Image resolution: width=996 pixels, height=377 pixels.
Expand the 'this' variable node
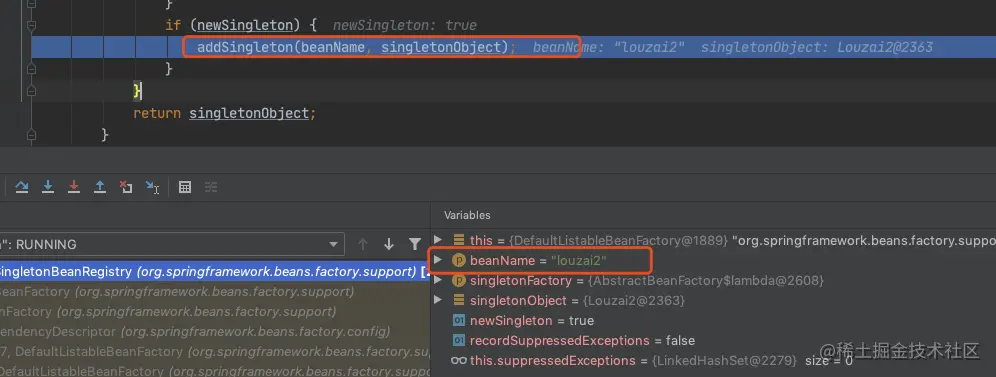point(438,240)
